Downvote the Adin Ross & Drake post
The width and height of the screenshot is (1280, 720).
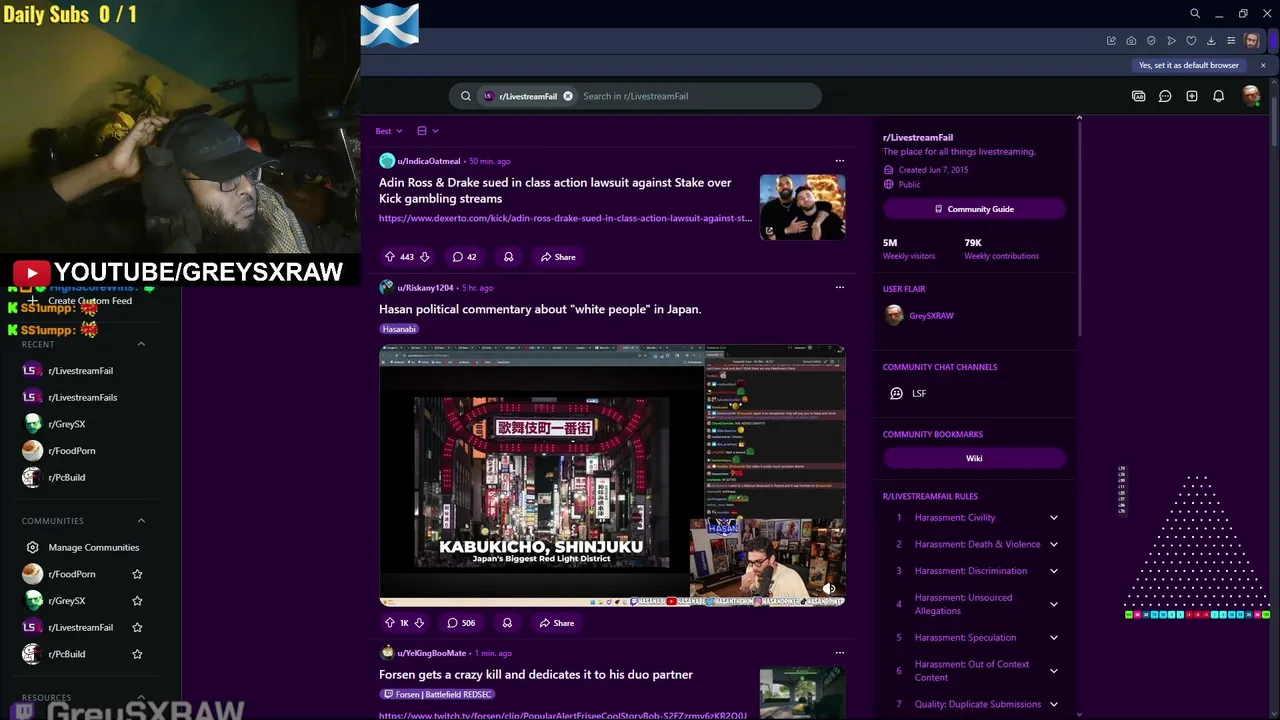click(x=424, y=257)
